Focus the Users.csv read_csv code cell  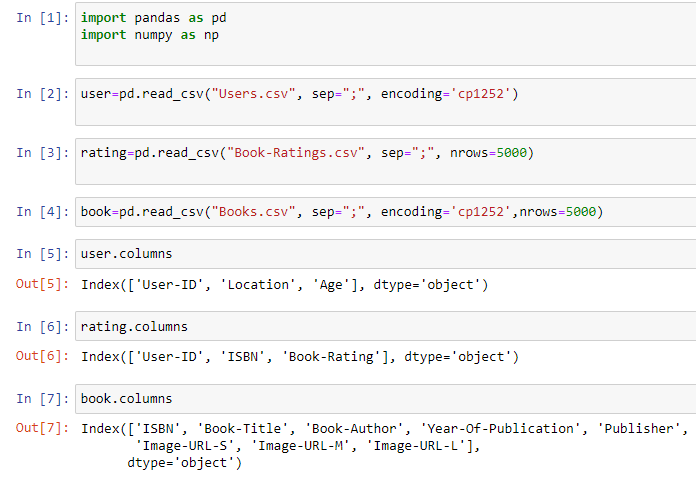385,101
